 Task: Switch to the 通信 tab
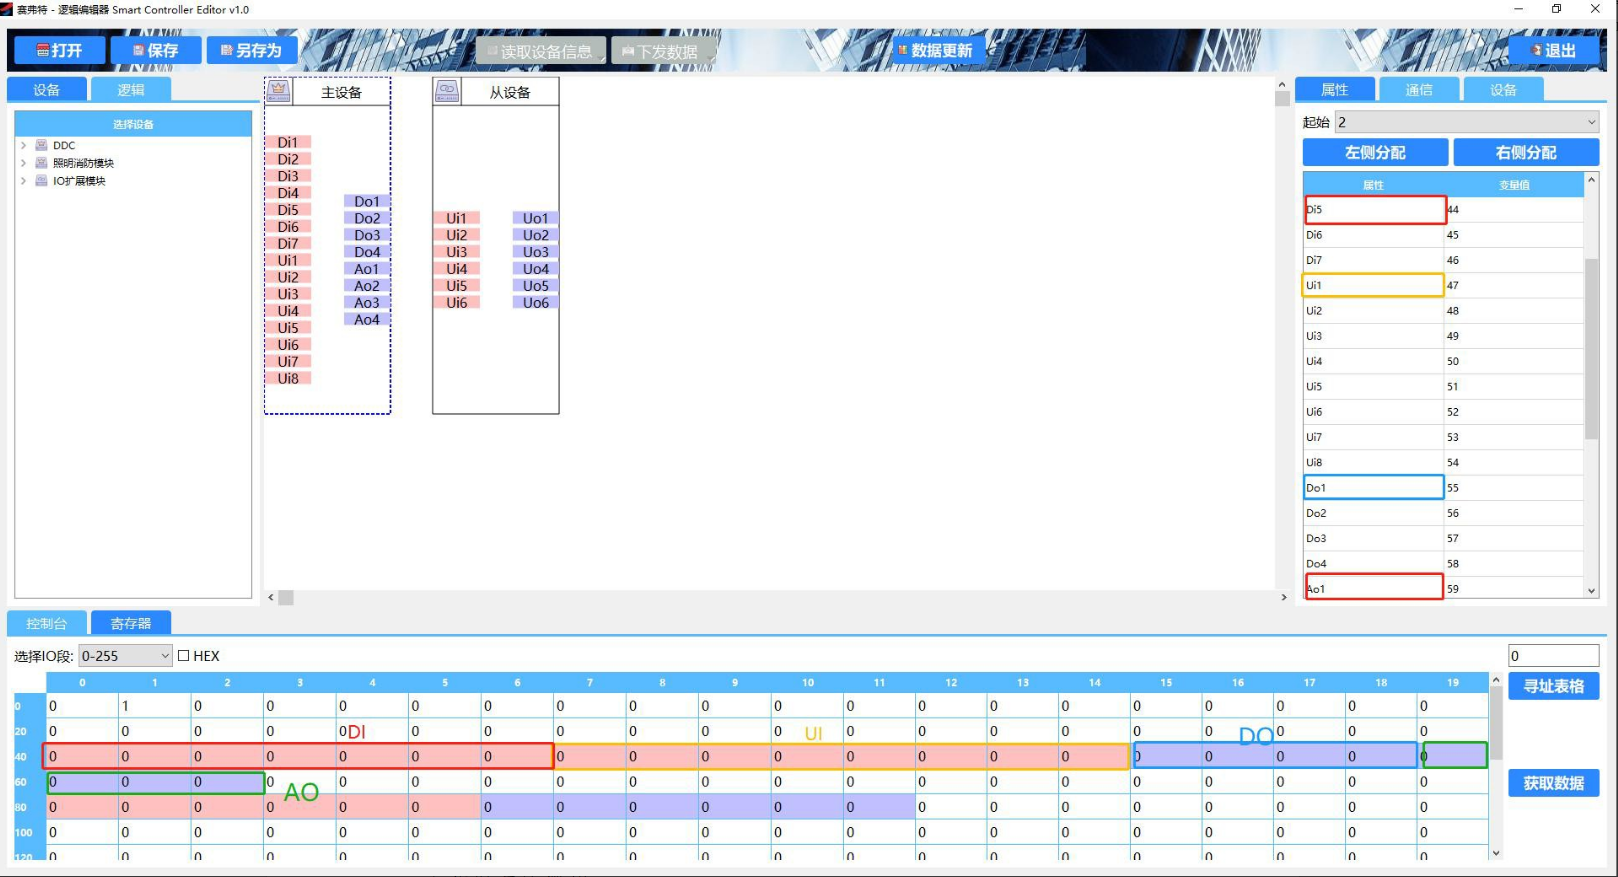[1418, 90]
